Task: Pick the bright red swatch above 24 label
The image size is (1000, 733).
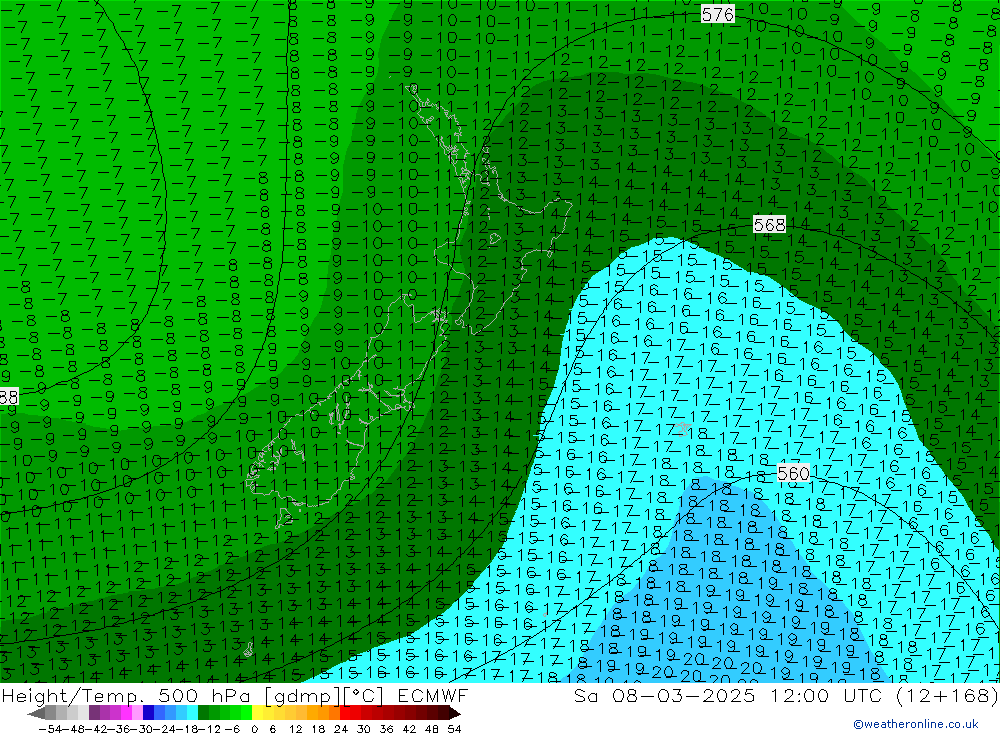Action: (345, 713)
